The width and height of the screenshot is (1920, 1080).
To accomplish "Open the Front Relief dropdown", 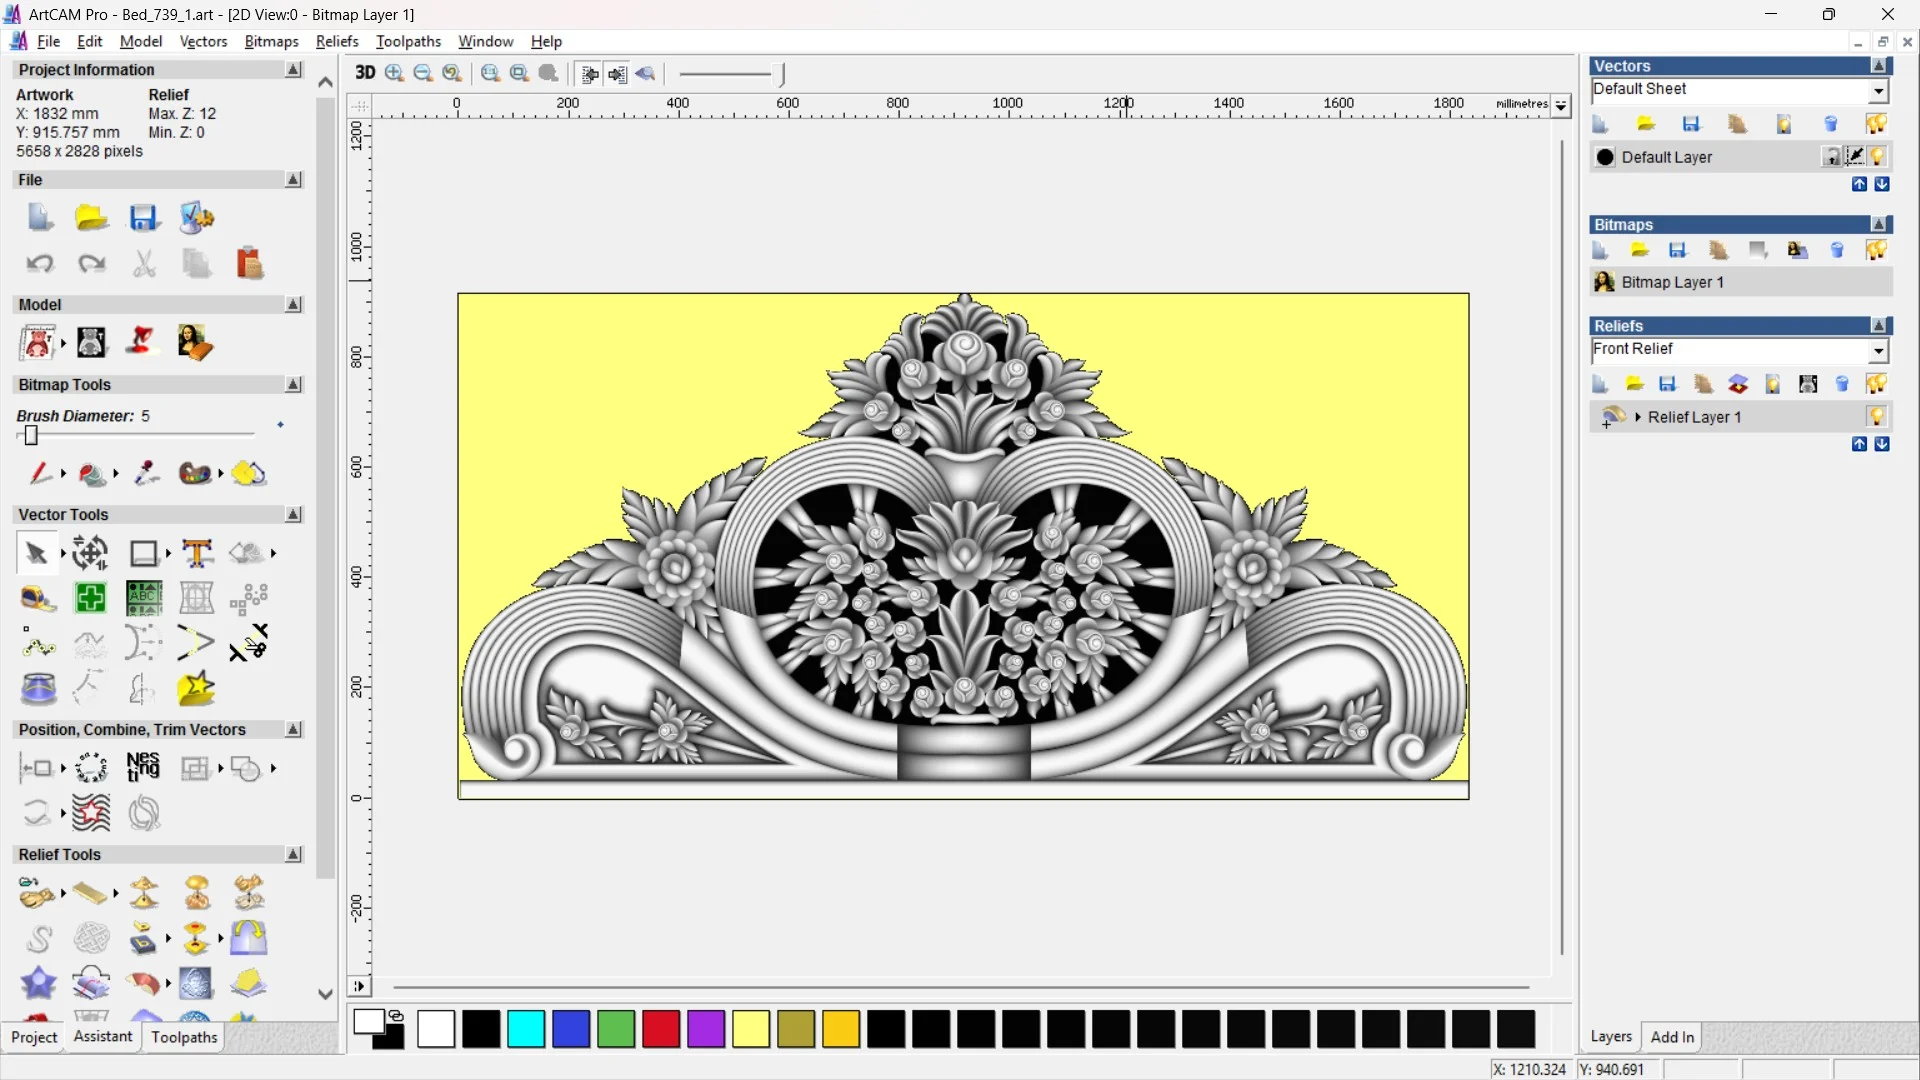I will (x=1878, y=350).
